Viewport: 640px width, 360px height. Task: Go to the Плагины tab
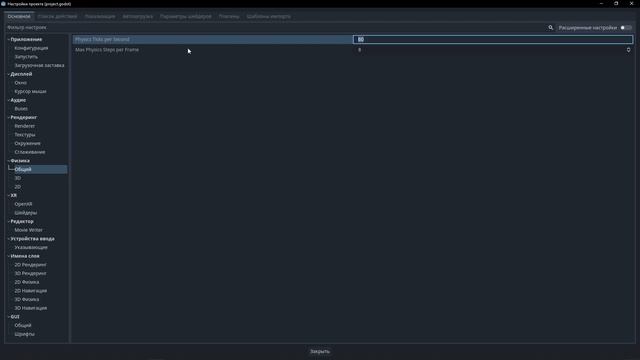pos(229,16)
